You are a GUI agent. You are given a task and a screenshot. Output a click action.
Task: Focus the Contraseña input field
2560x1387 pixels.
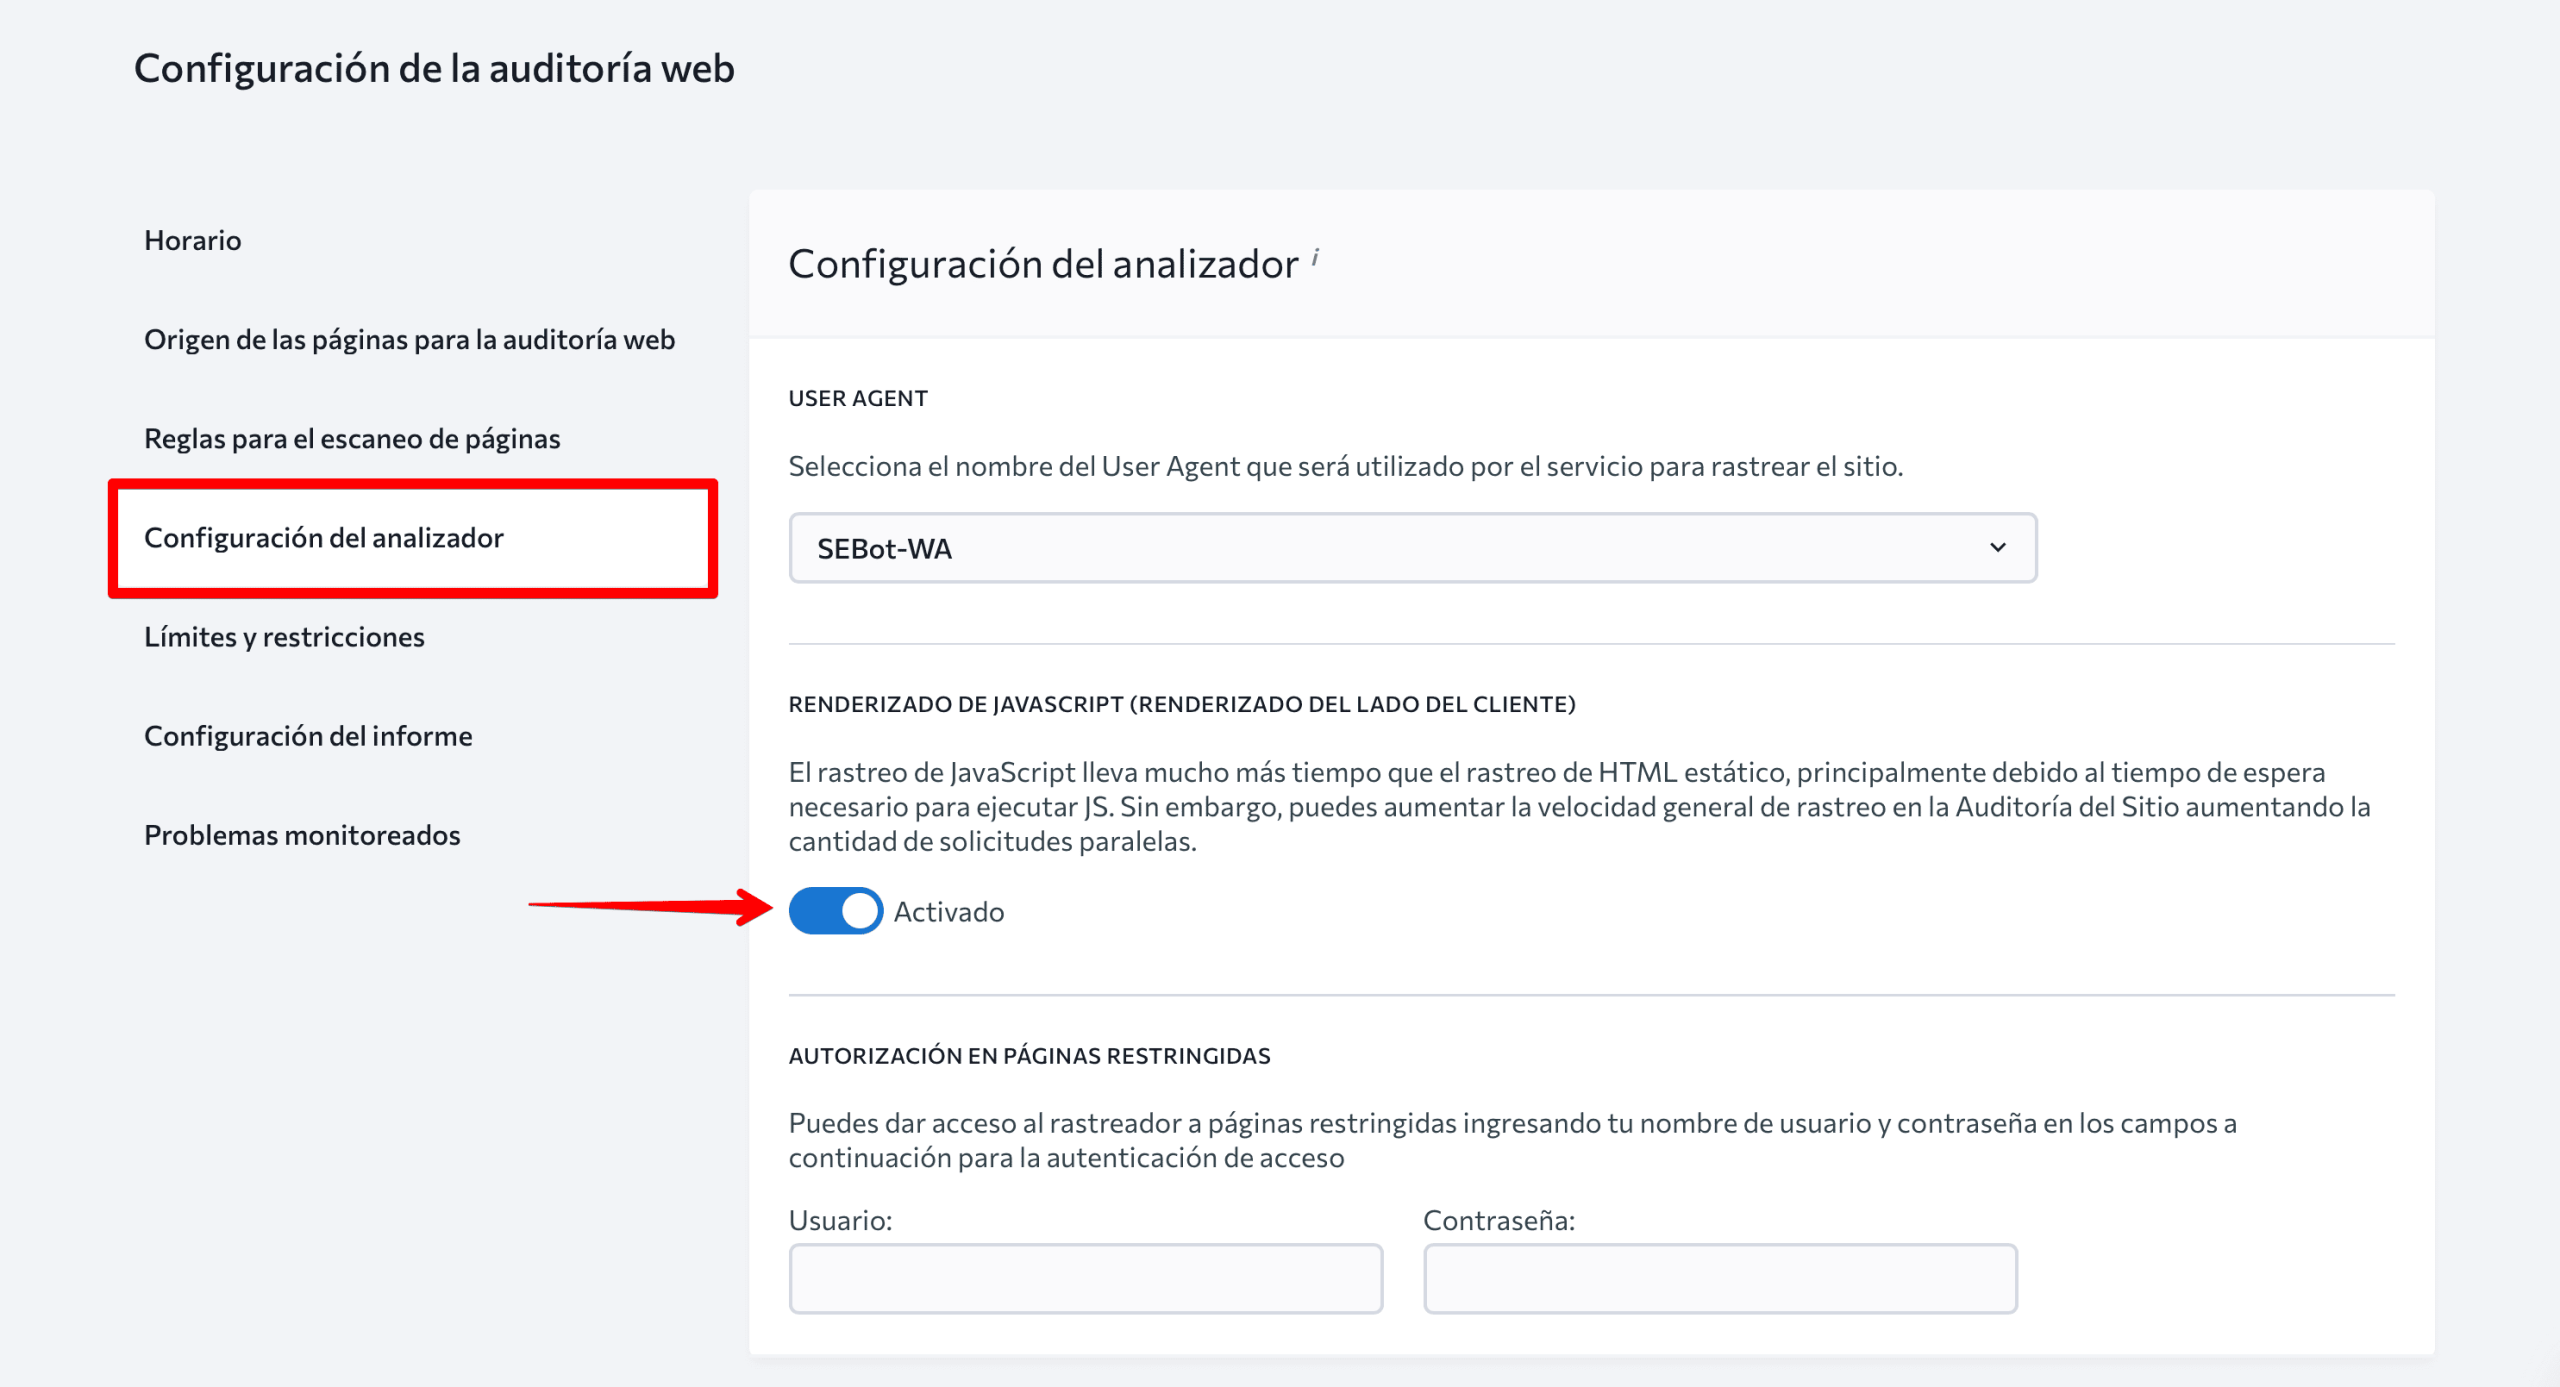point(1720,1278)
